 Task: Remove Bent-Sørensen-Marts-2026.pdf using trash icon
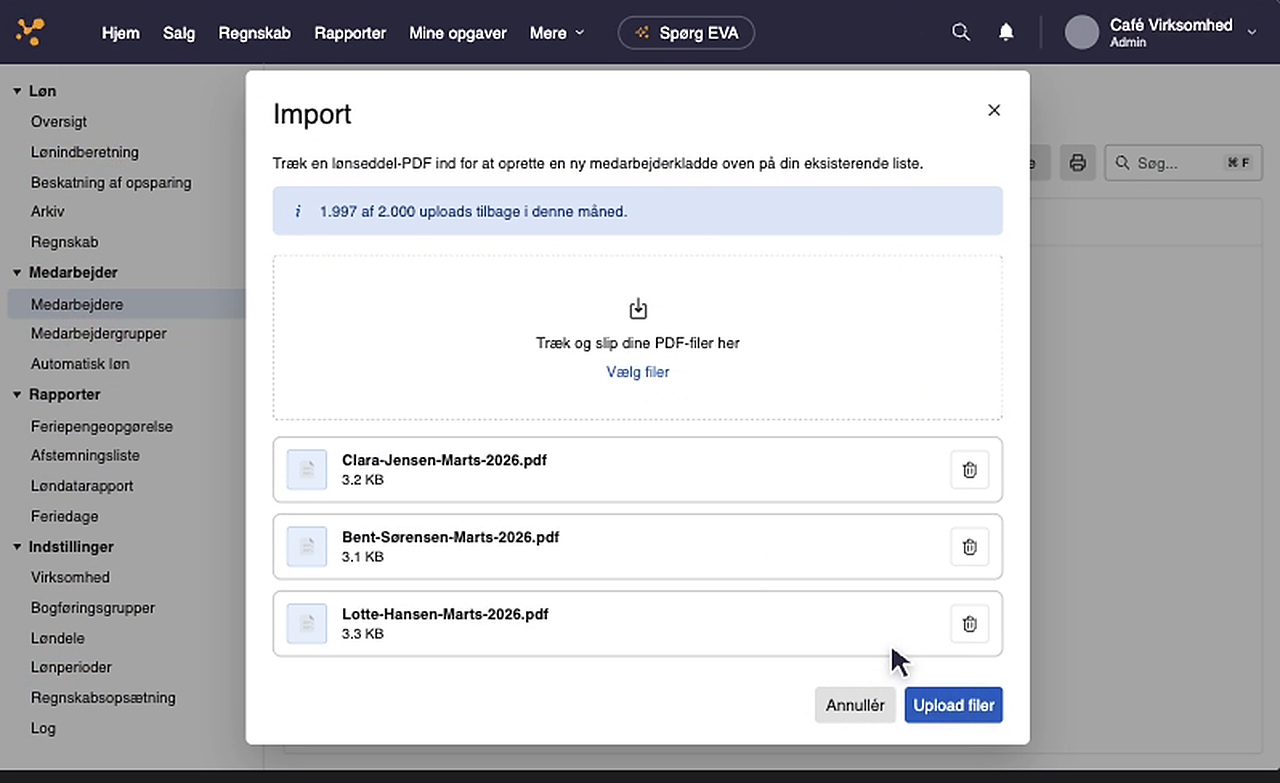[969, 547]
